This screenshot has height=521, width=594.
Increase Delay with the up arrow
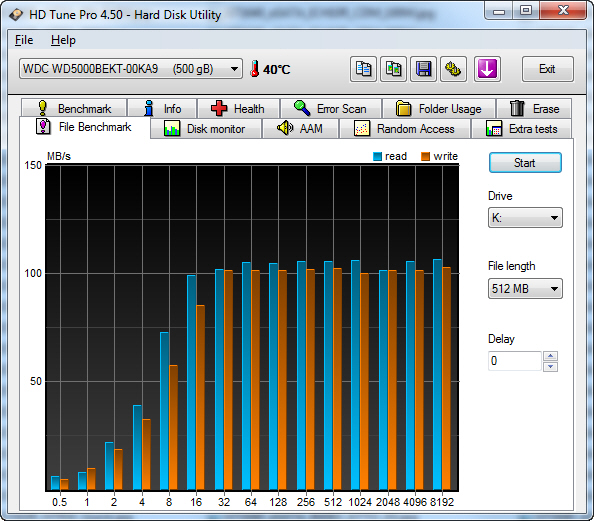tap(550, 356)
